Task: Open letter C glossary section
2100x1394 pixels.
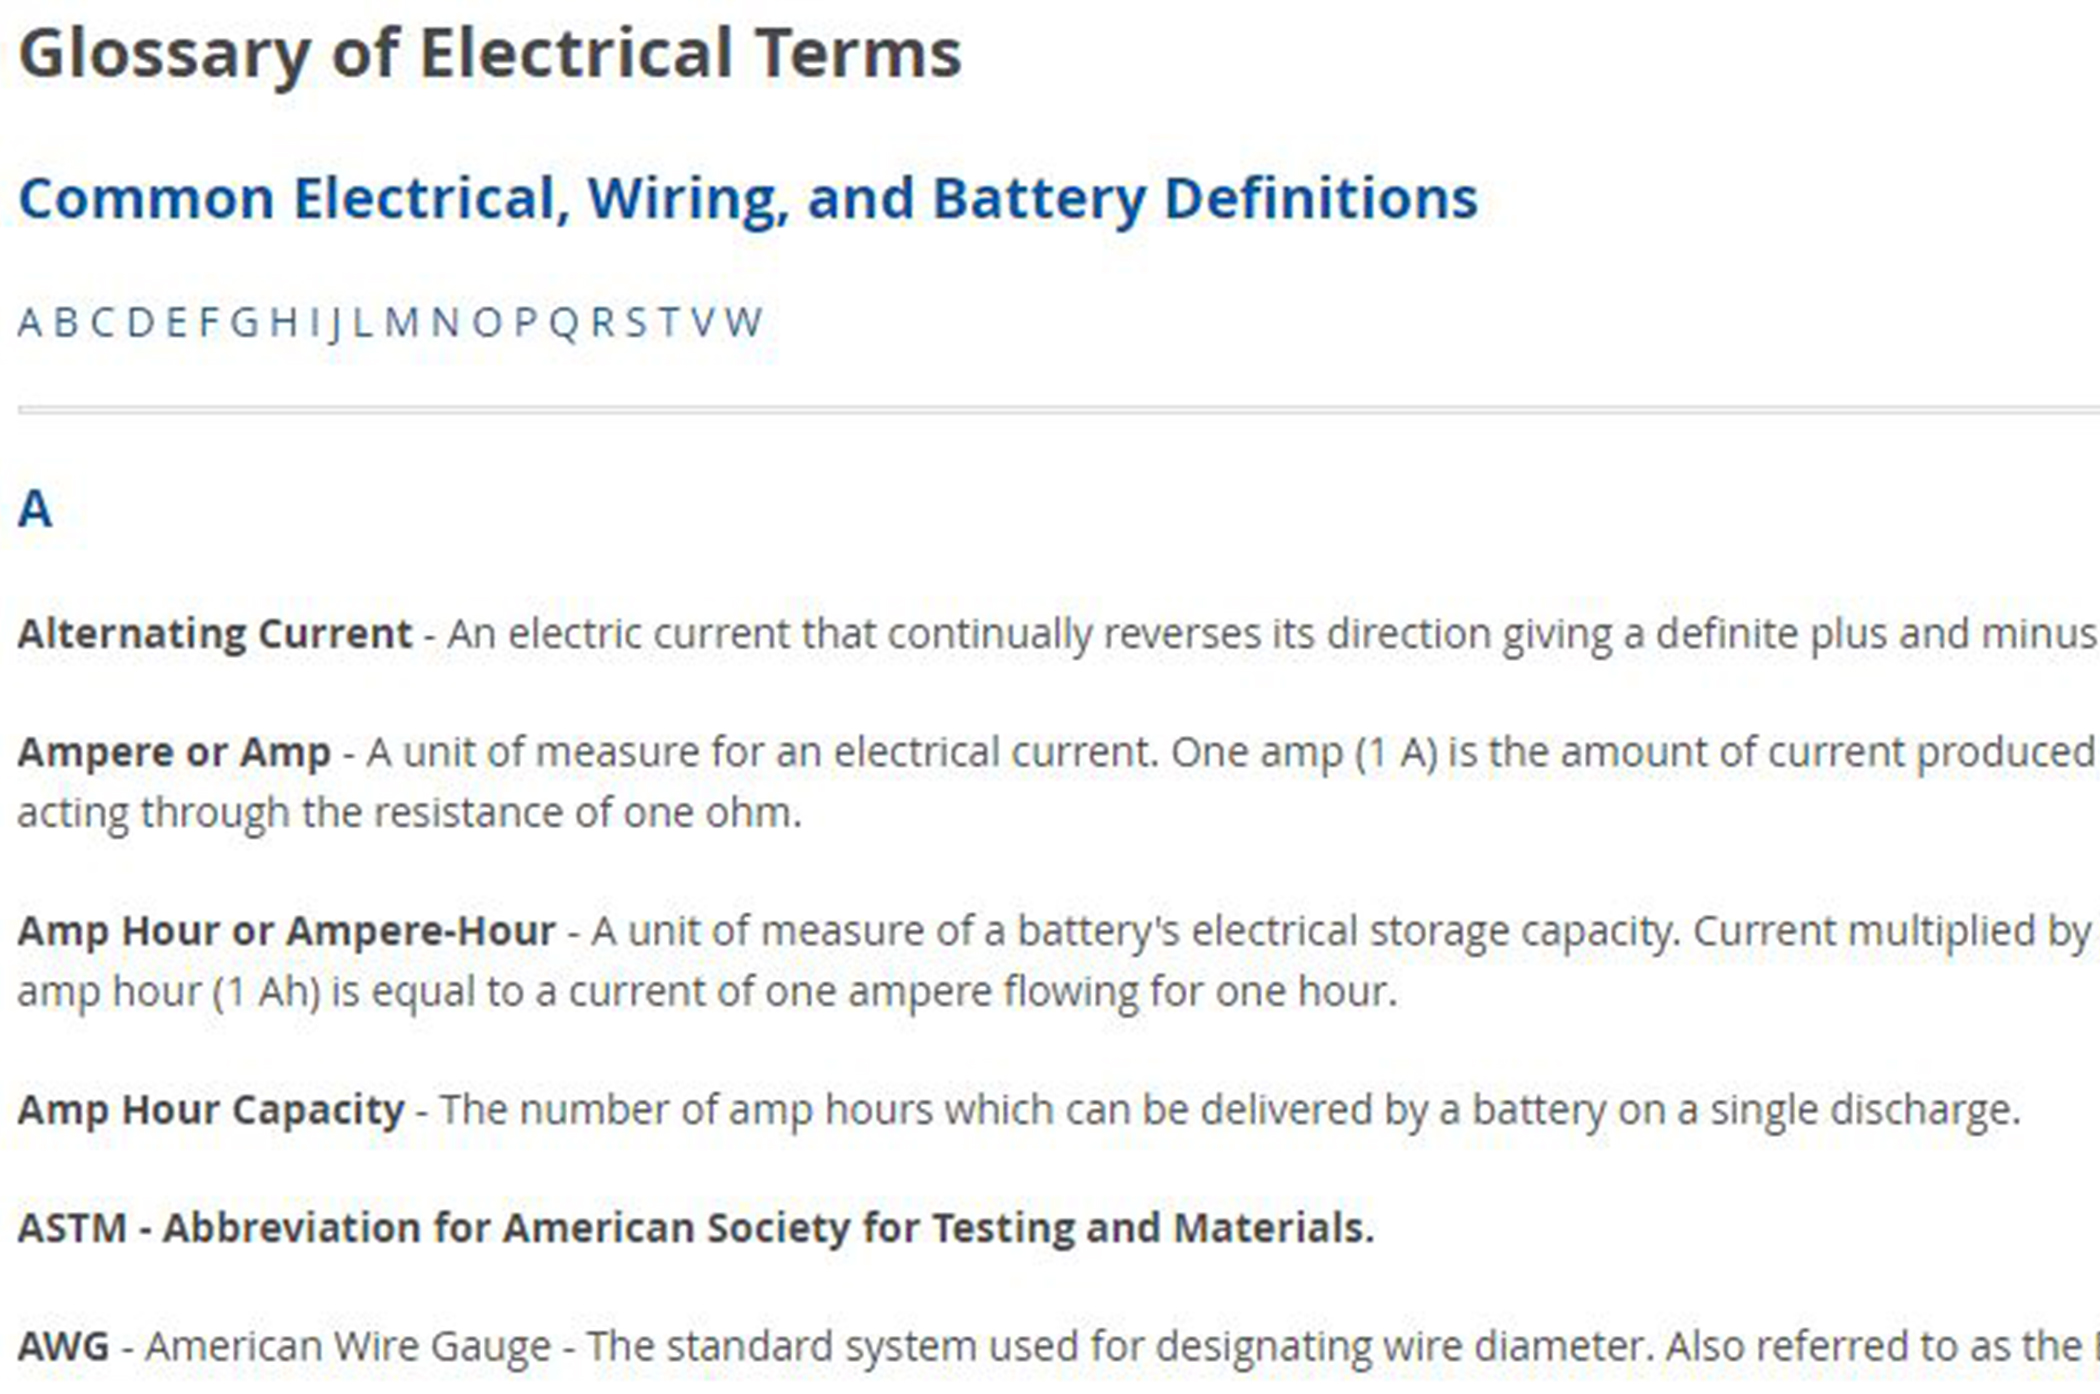Action: coord(102,323)
